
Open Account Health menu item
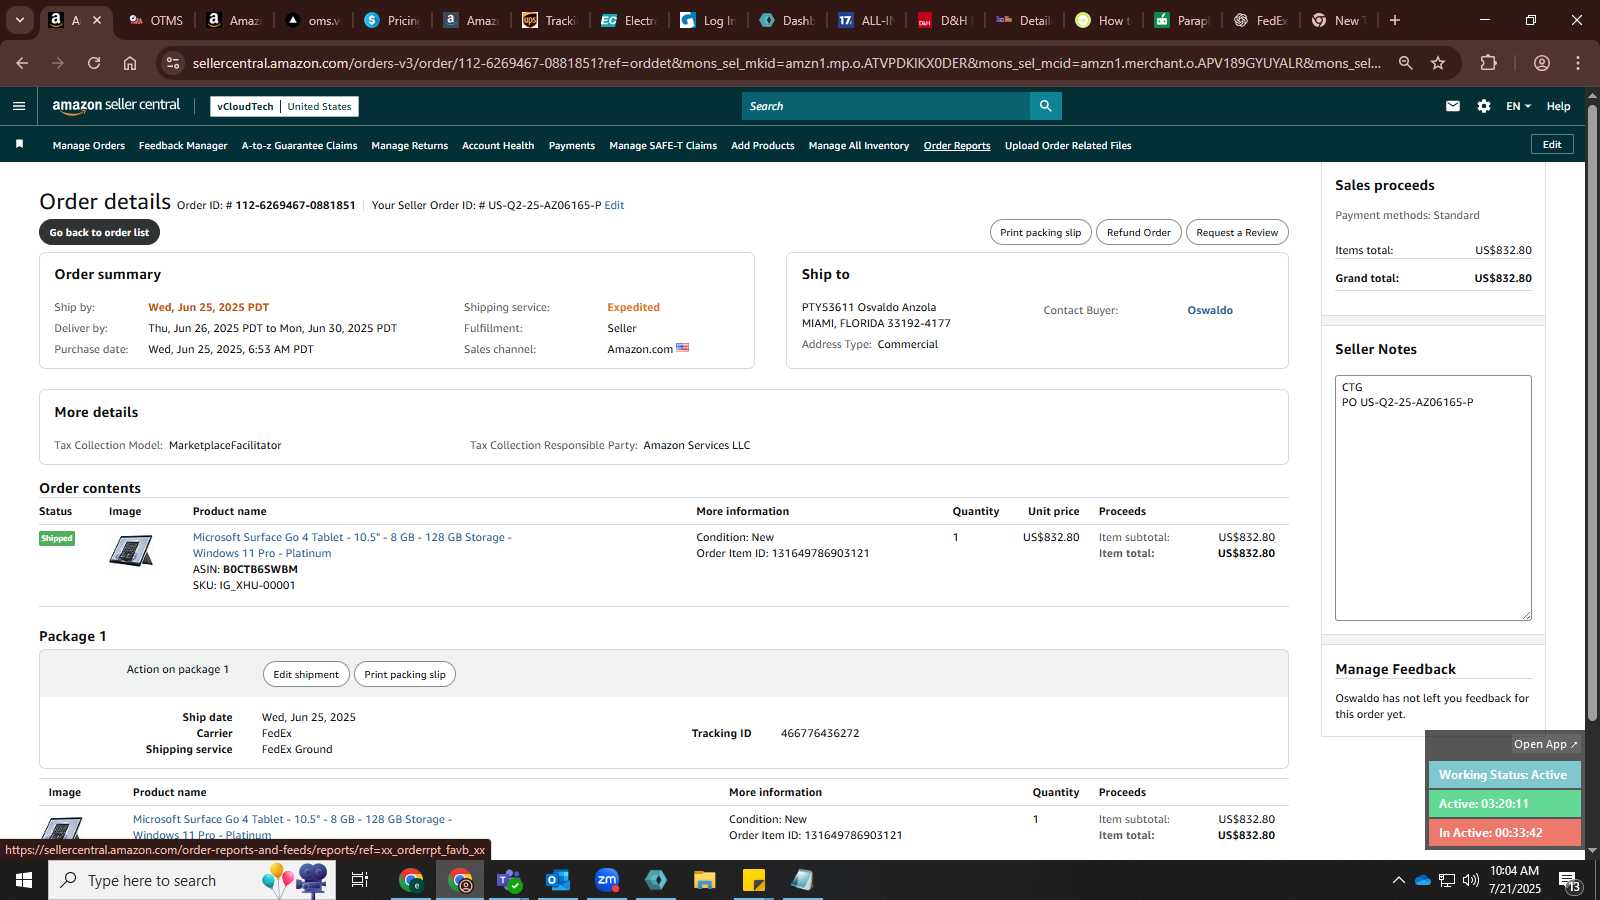point(498,145)
